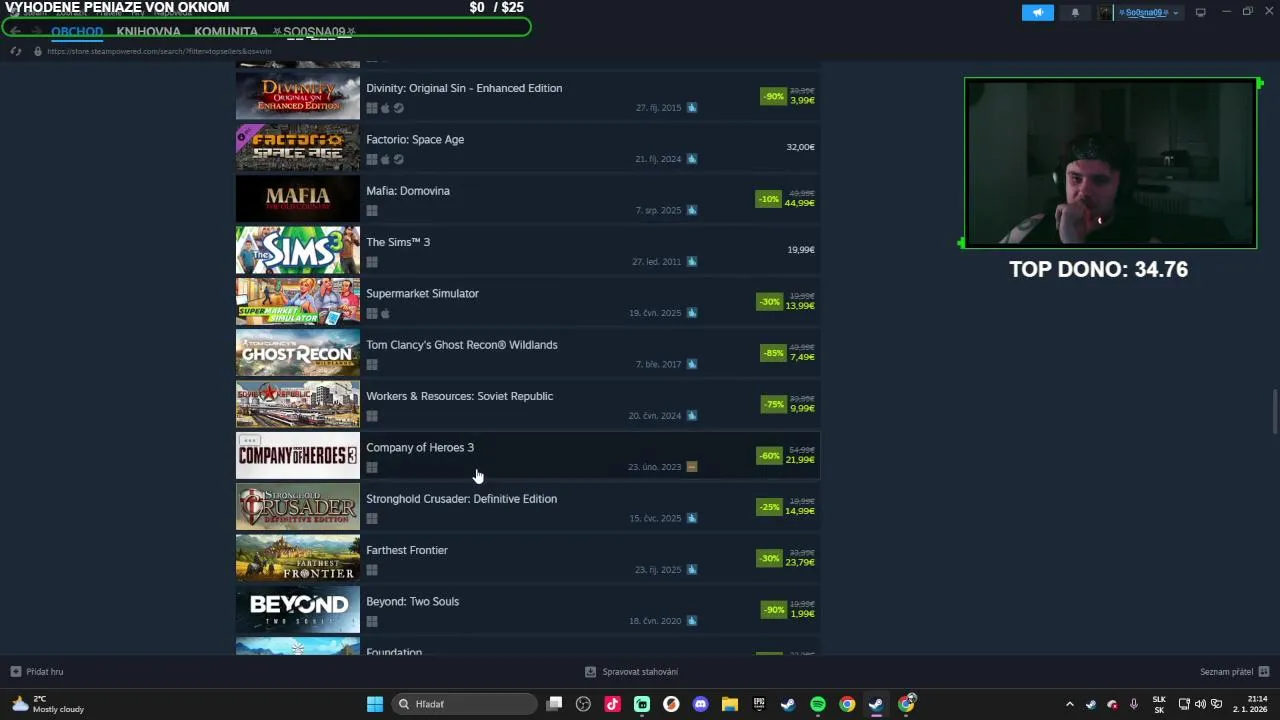Click Windows platform icon under Company of Heroes 3
This screenshot has height=720, width=1280.
pos(372,467)
